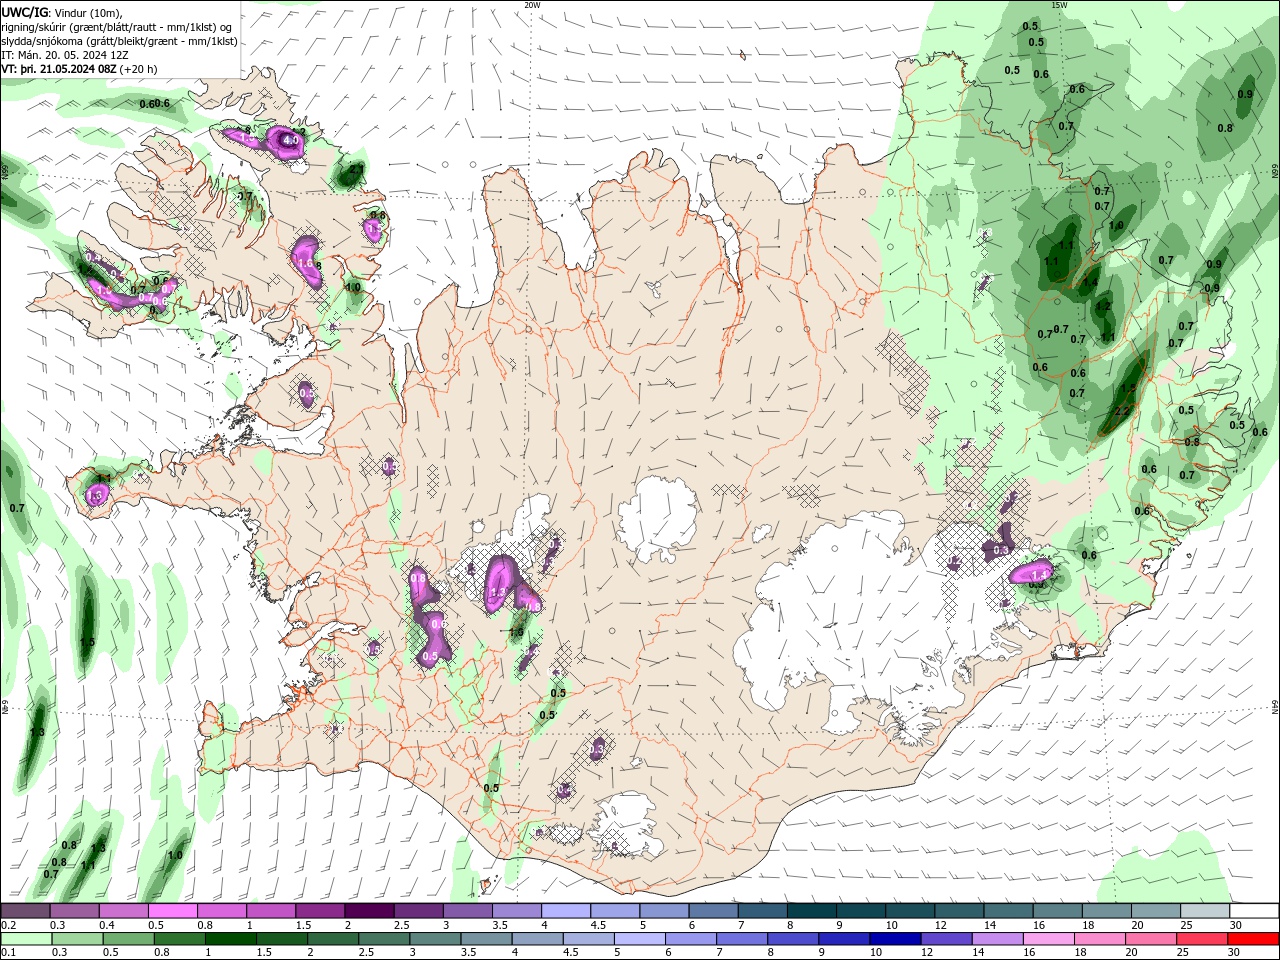Click the 'slydda/snjókoma' legend description line
The width and height of the screenshot is (1280, 960).
point(119,41)
